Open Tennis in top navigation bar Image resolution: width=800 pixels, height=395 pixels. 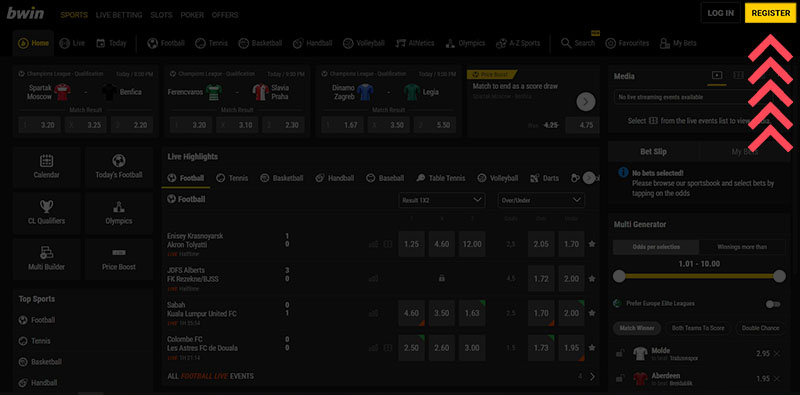click(x=211, y=43)
